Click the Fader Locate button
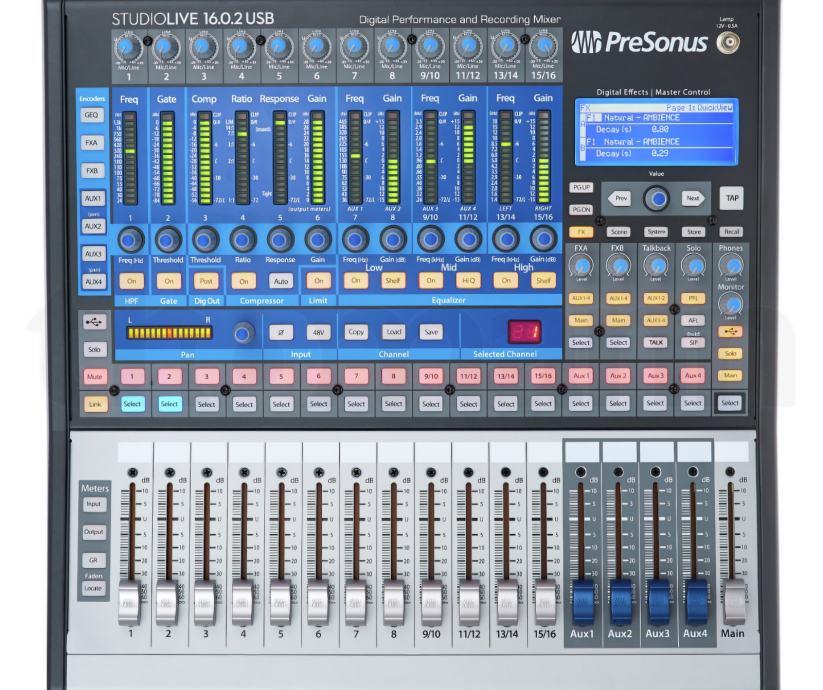This screenshot has width=823, height=690. [93, 588]
